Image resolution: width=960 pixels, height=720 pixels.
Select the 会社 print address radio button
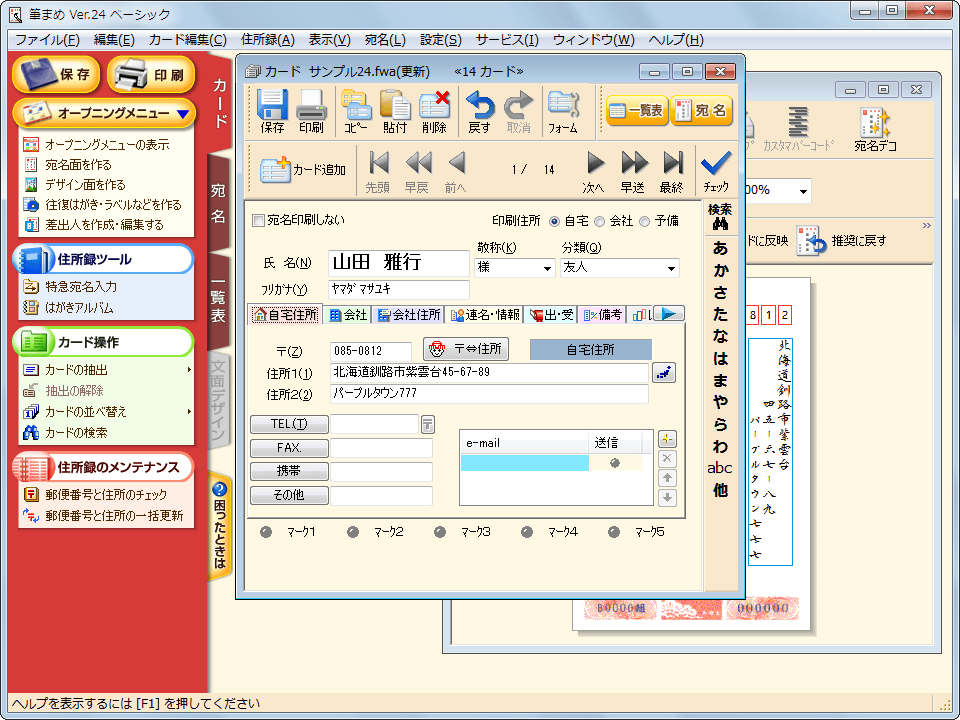tap(599, 222)
